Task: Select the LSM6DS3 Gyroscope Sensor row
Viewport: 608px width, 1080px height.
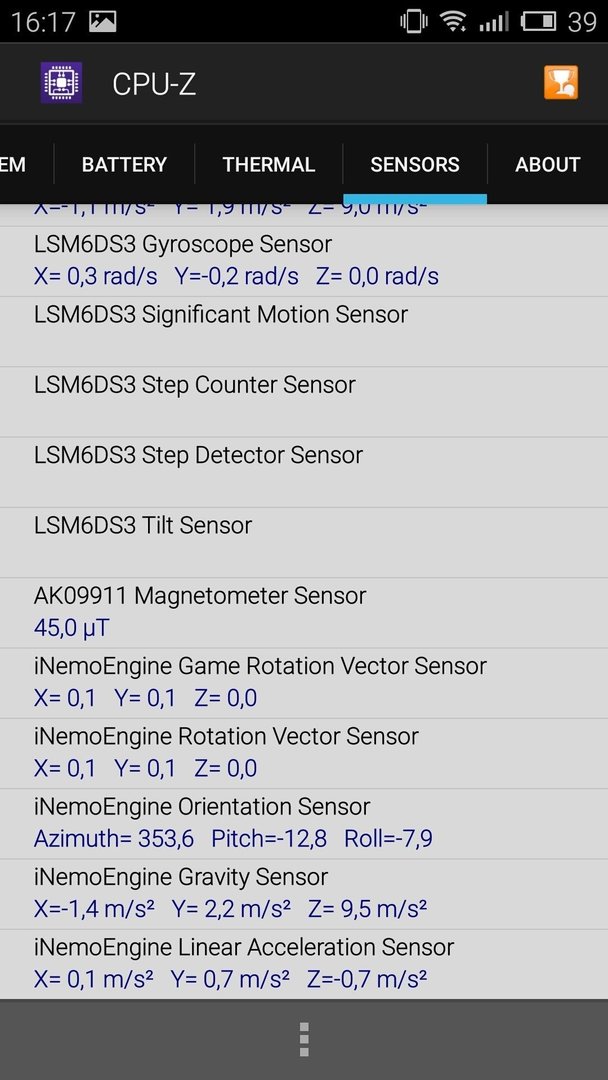Action: (x=304, y=261)
